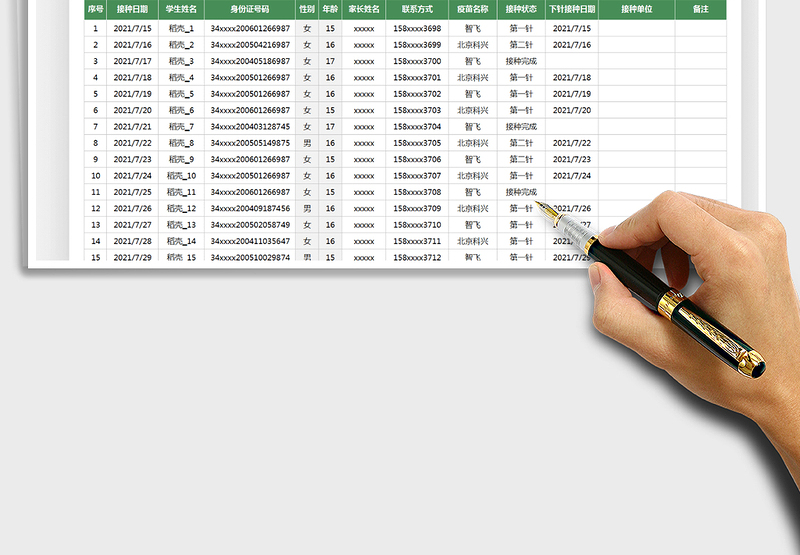
Task: Click the phone cell 158xxxx3698
Action: tap(417, 29)
